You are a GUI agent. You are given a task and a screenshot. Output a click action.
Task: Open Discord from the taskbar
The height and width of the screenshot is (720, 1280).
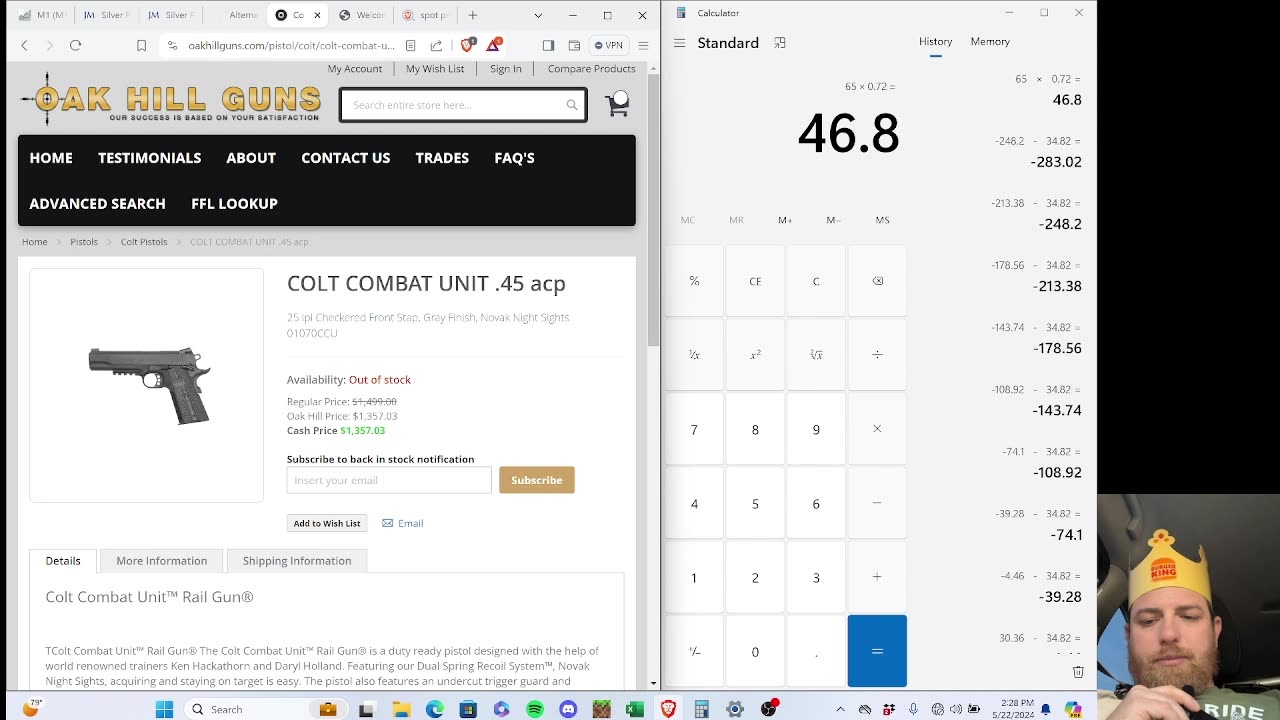click(x=568, y=709)
